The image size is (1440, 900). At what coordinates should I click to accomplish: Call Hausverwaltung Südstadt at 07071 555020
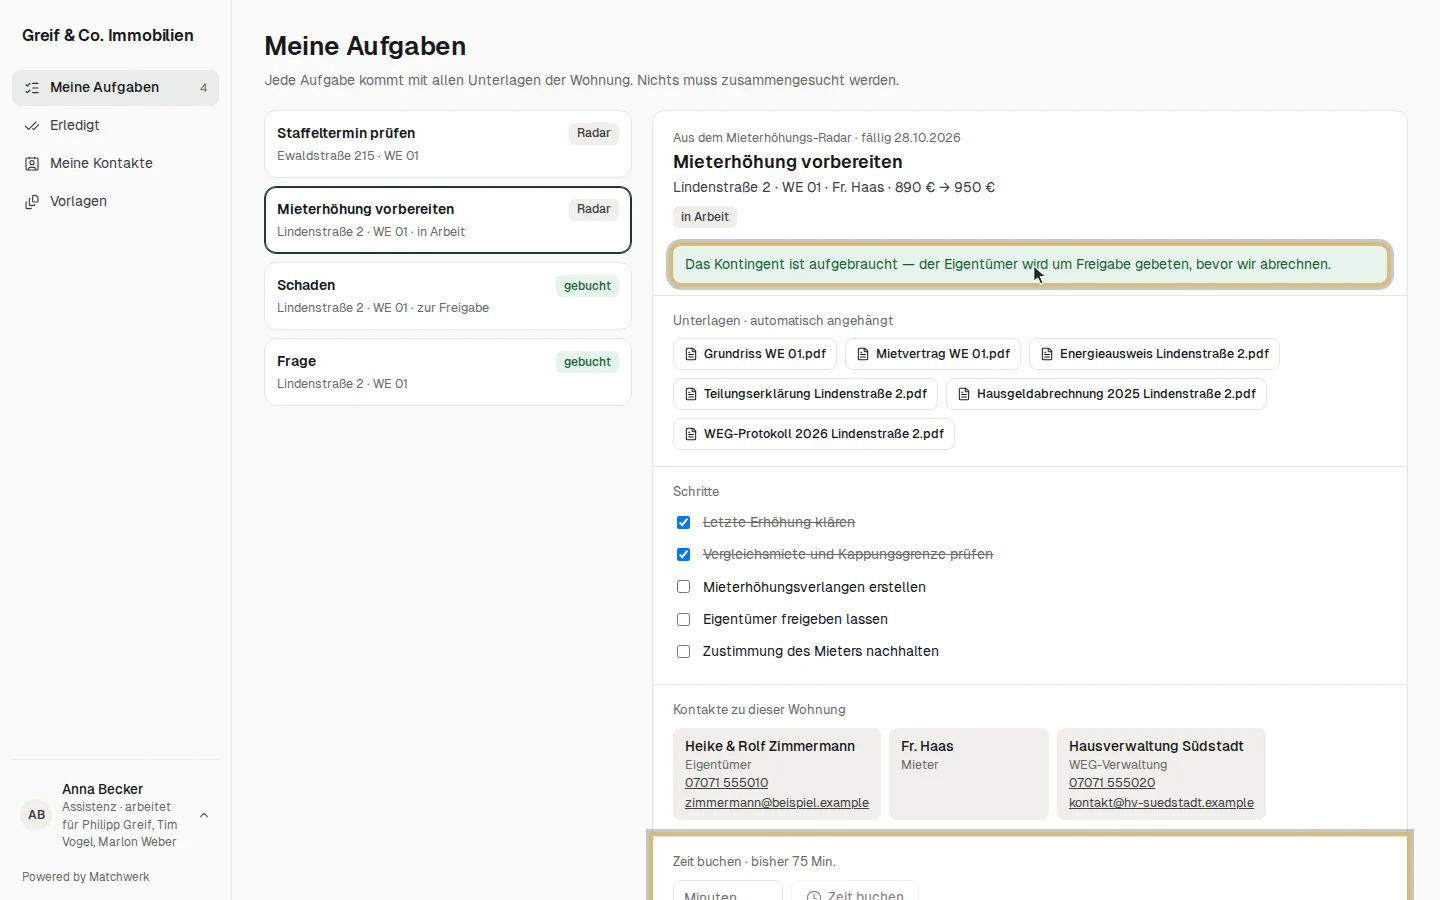coord(1112,783)
